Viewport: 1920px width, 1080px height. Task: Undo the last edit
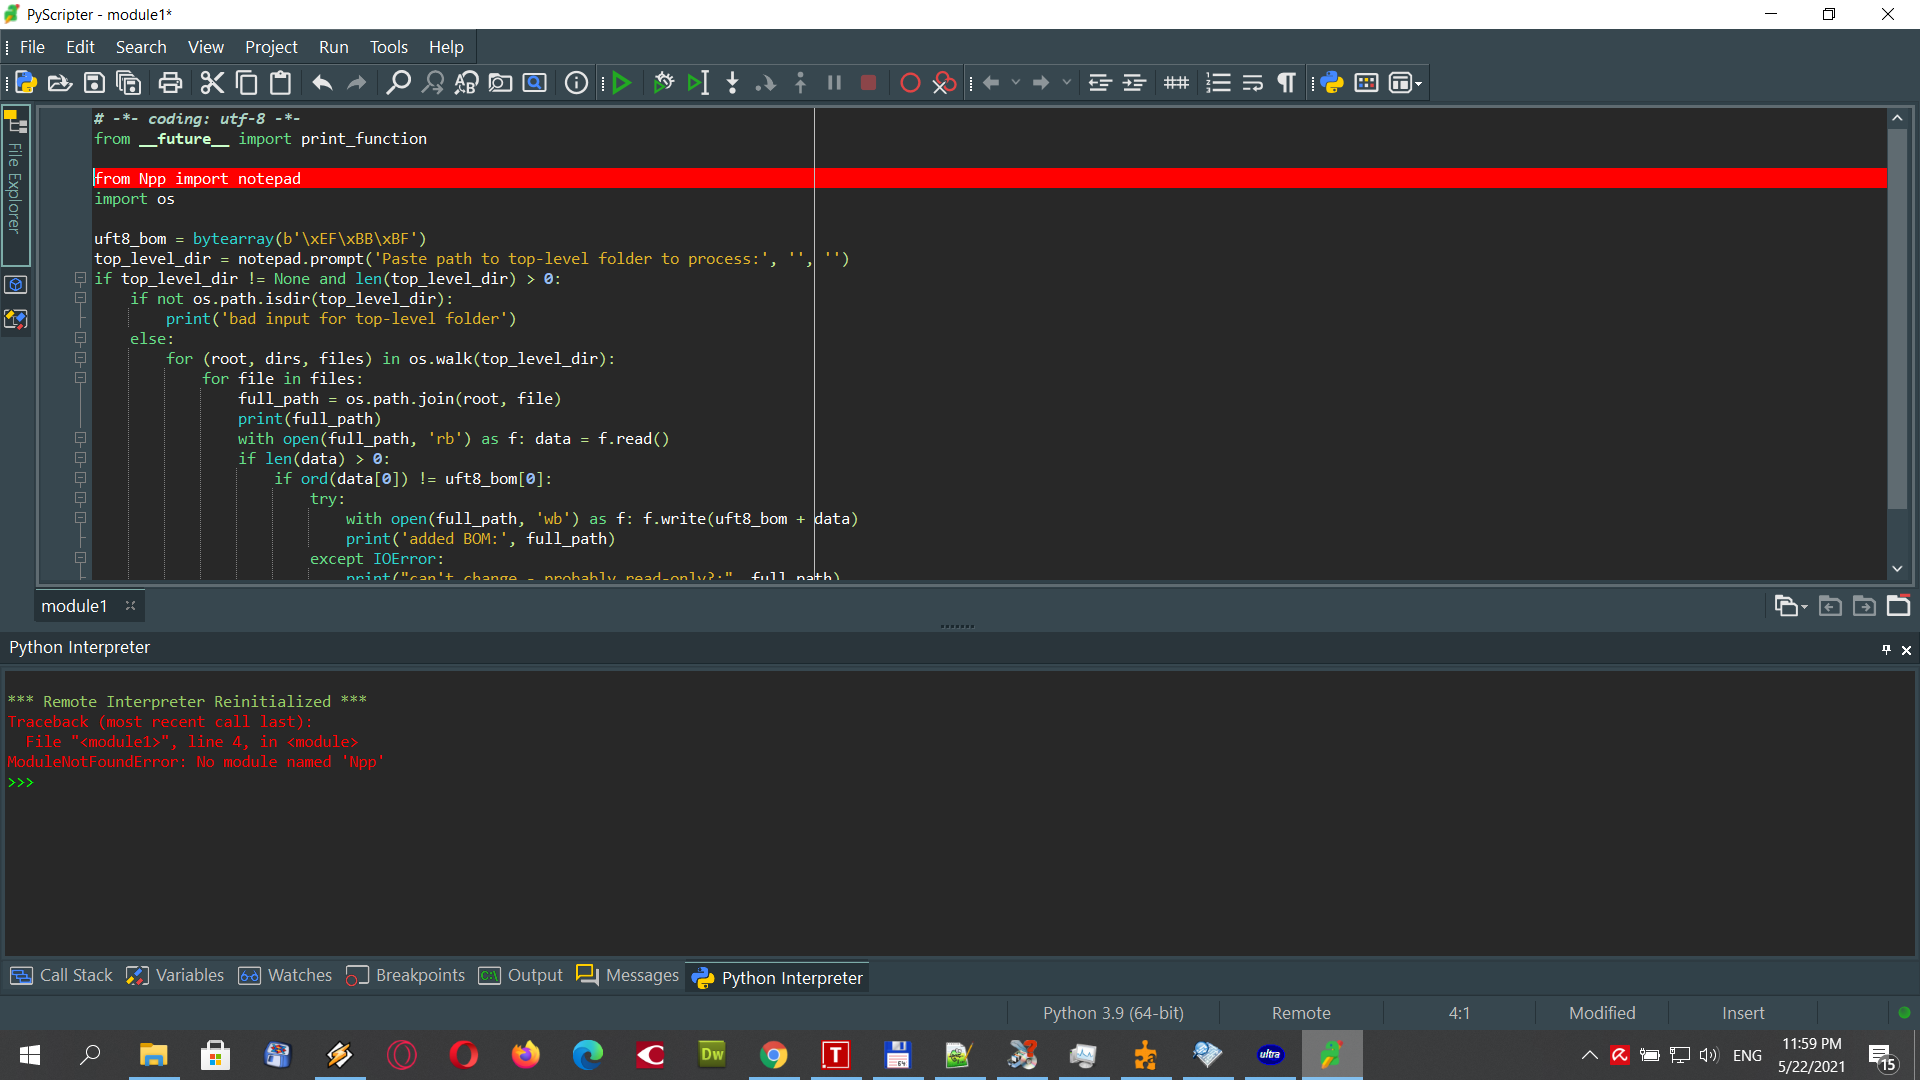click(322, 83)
